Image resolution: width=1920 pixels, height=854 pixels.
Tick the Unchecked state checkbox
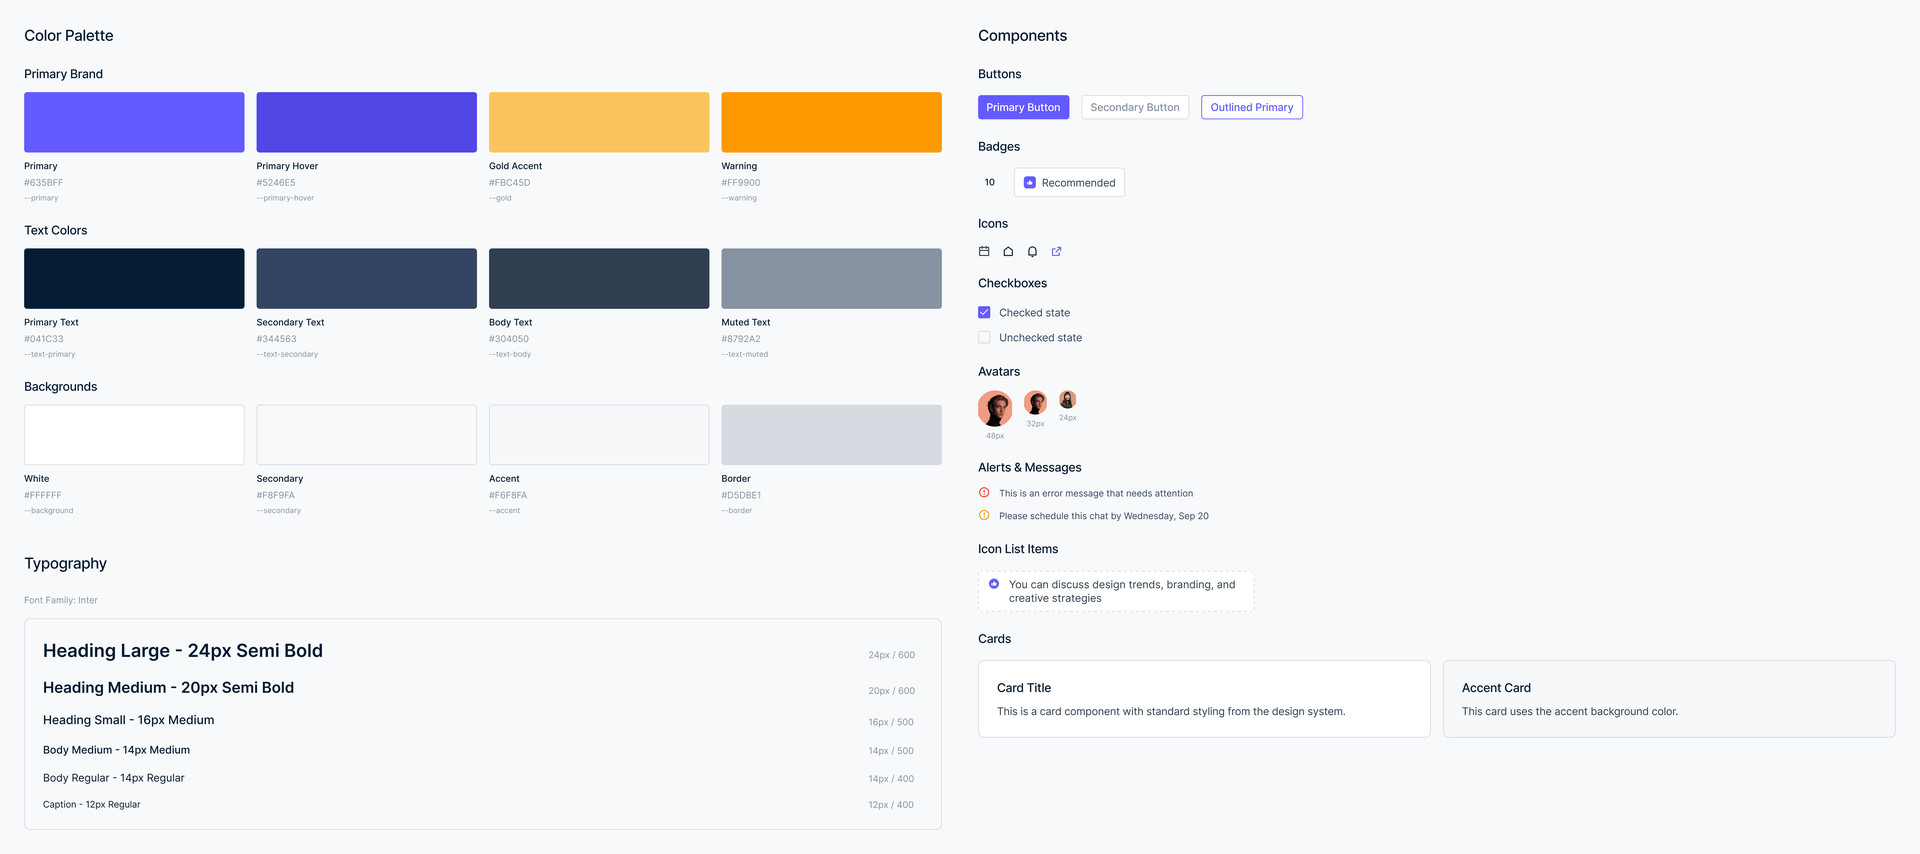(x=984, y=337)
